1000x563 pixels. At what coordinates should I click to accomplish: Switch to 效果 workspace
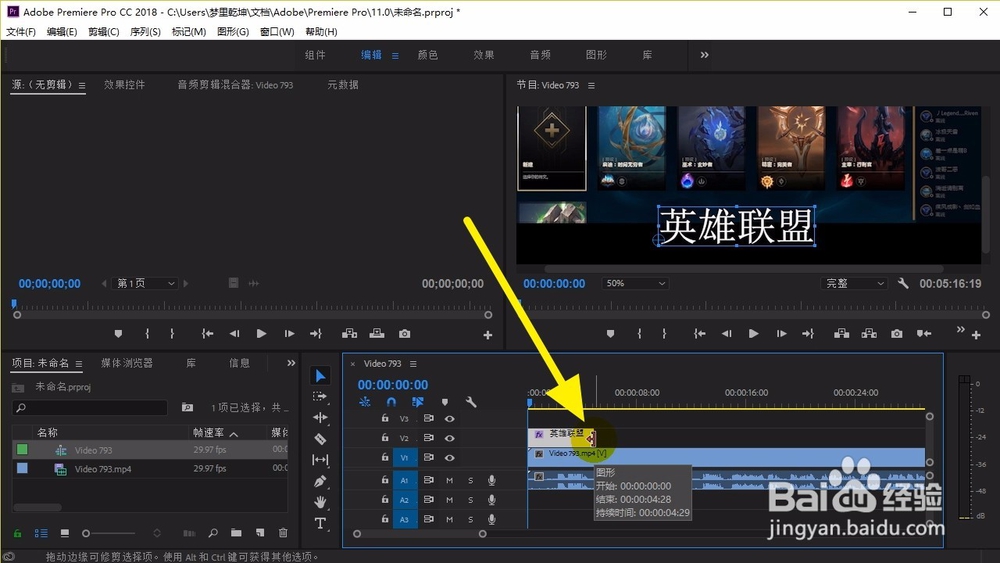(x=483, y=55)
